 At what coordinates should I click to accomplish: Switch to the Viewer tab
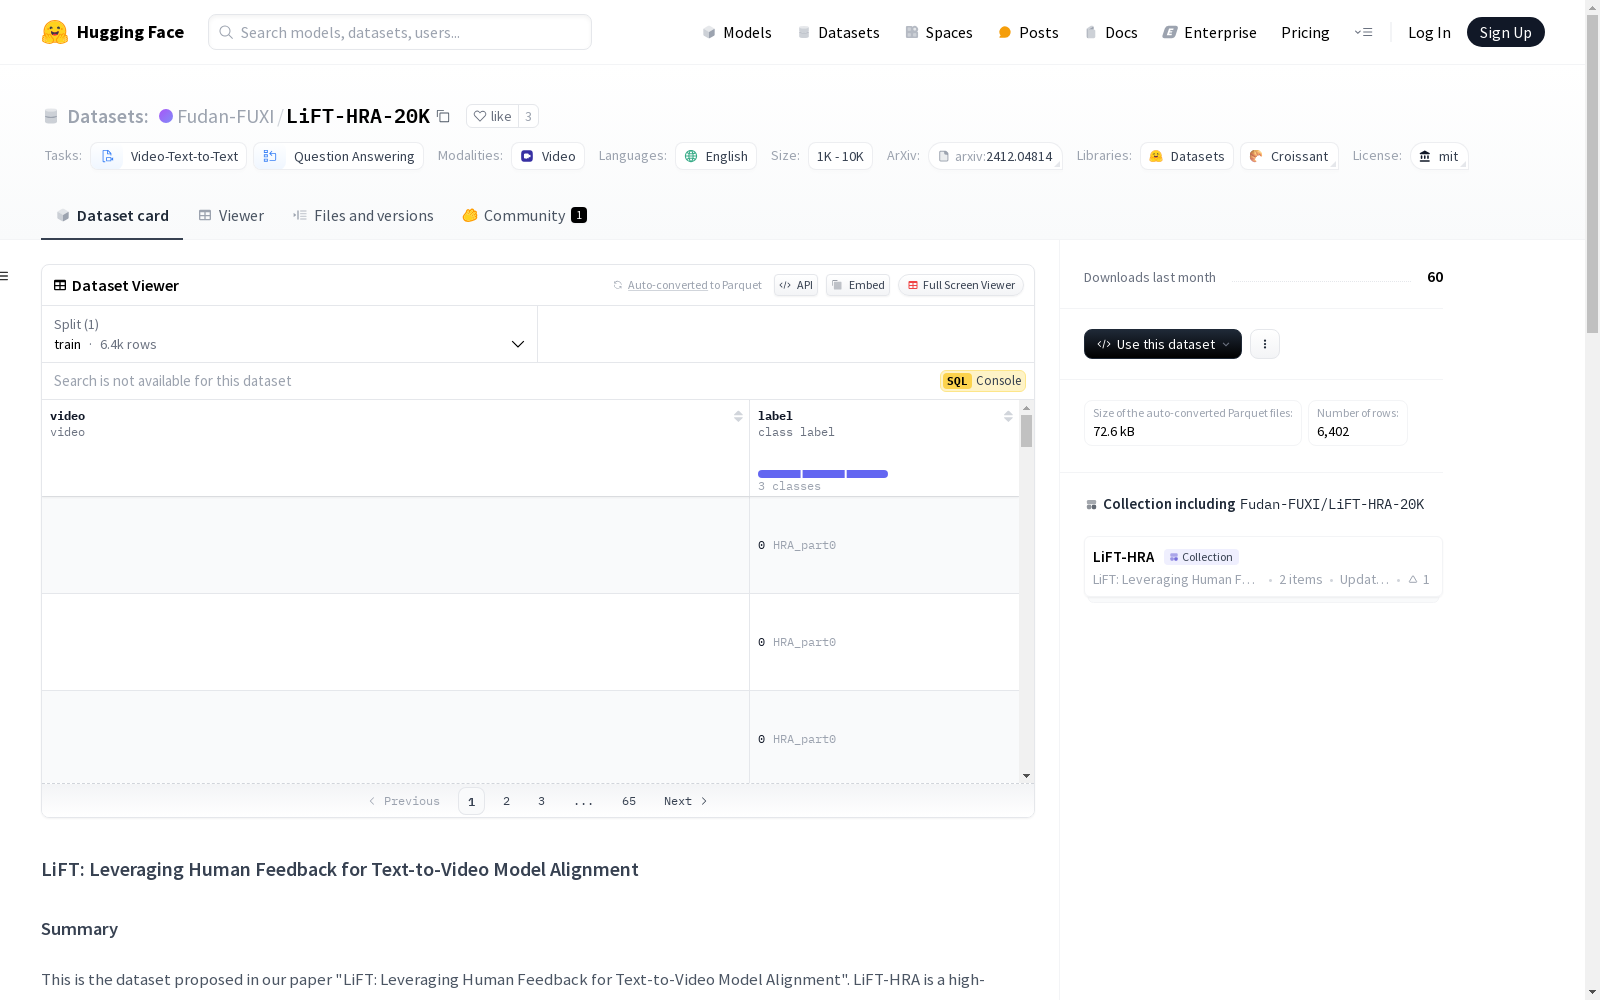click(x=231, y=216)
